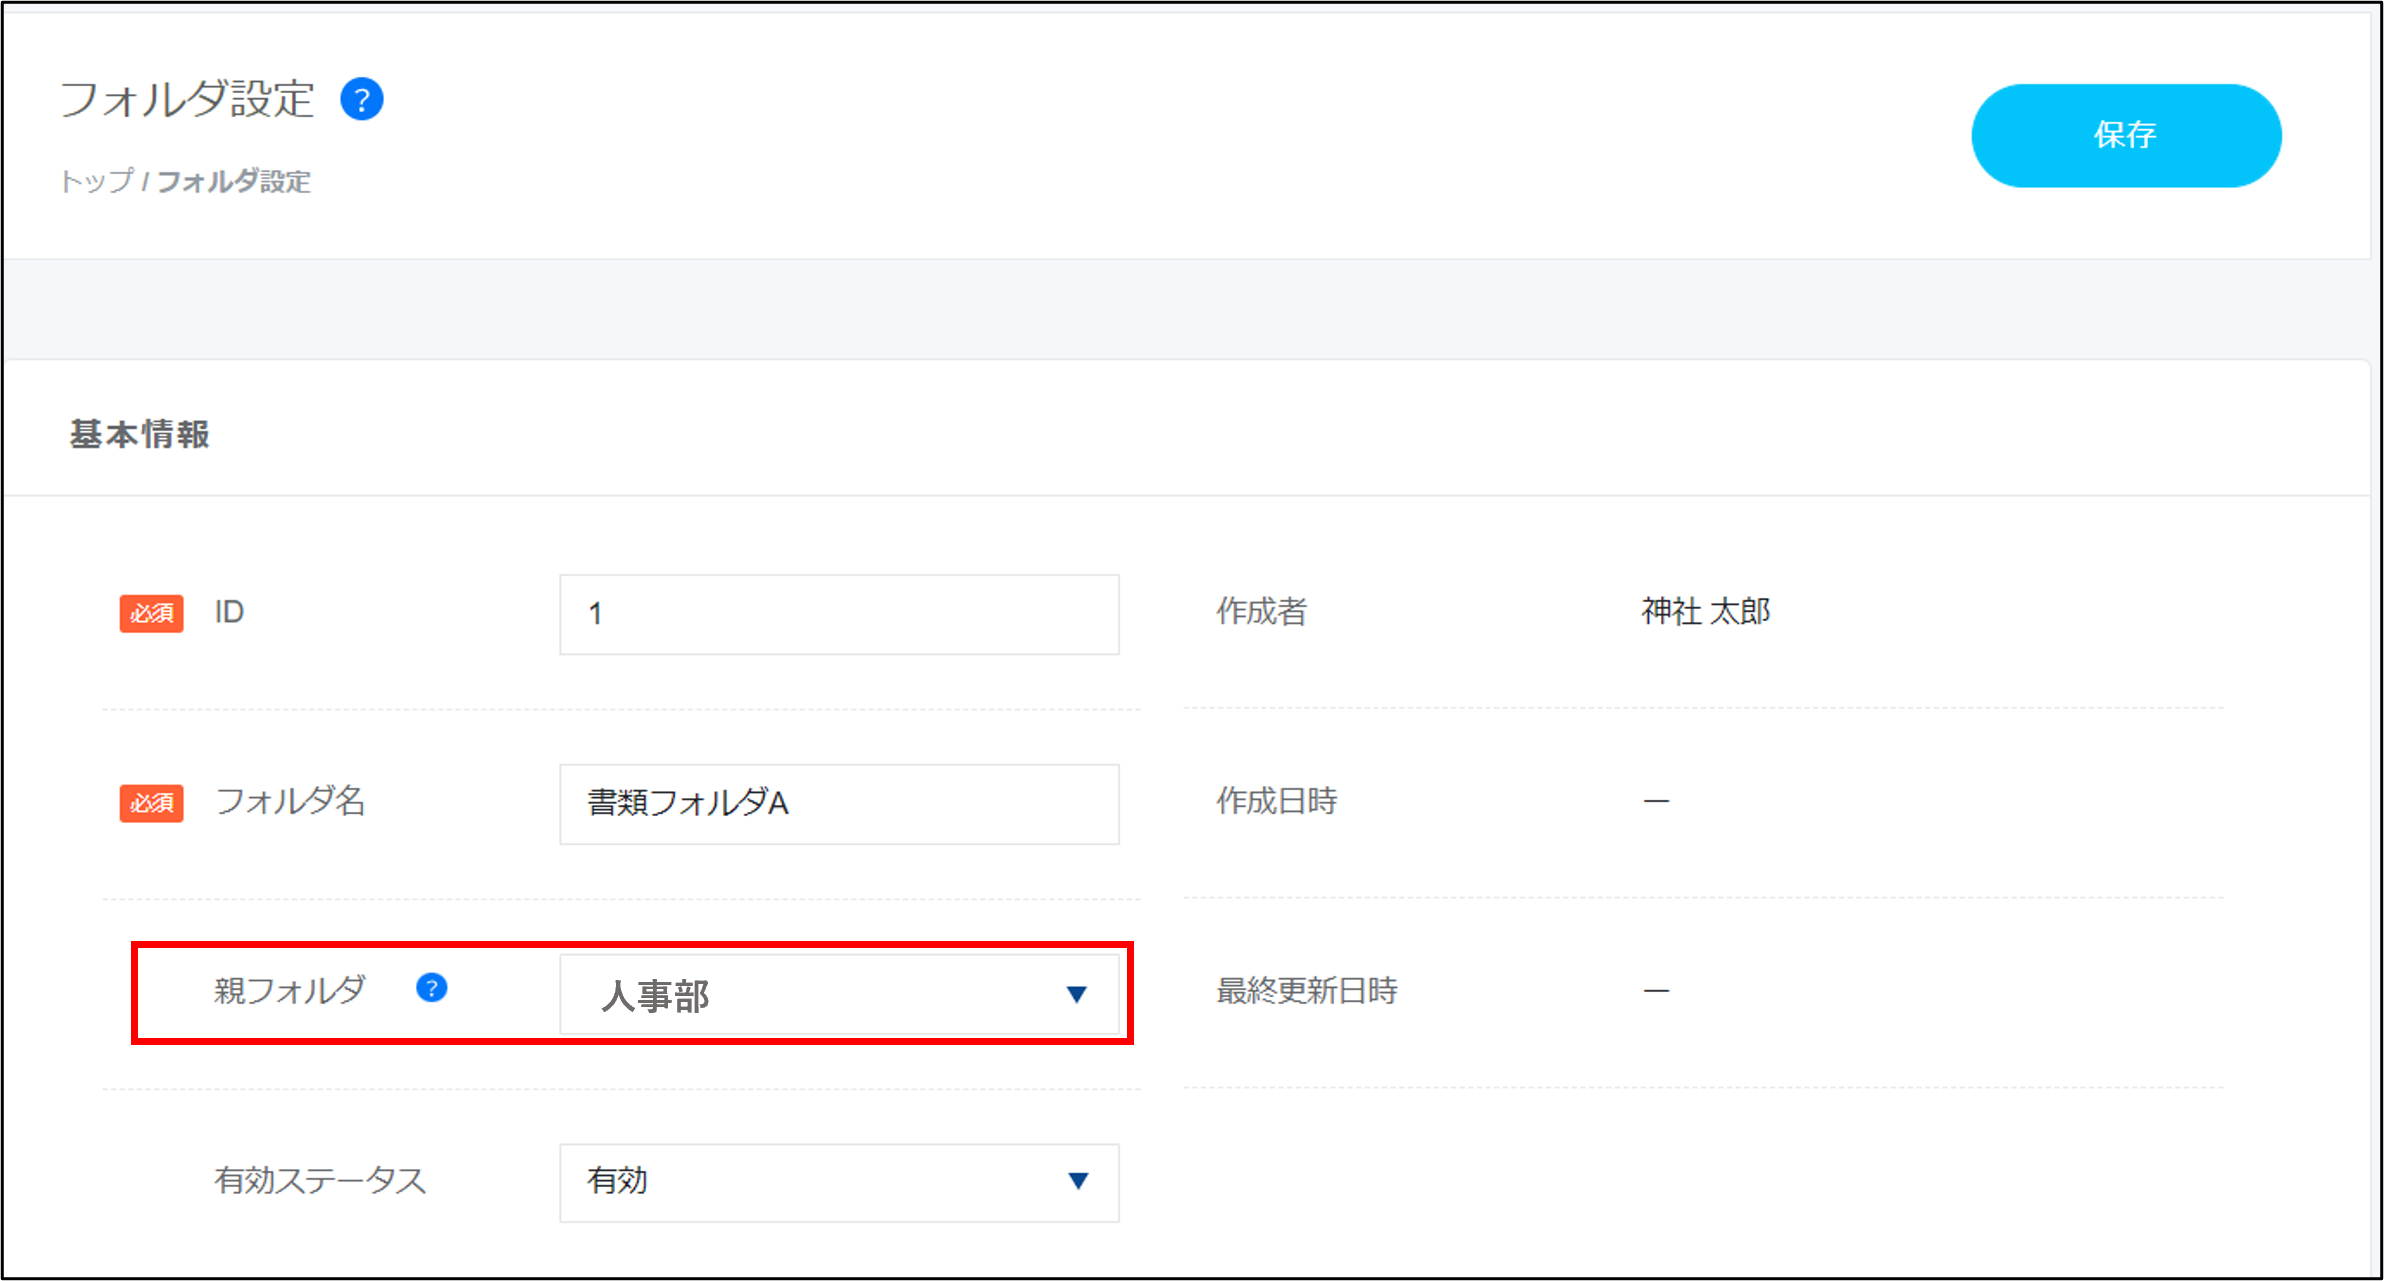Click the 作成日時 label
The height and width of the screenshot is (1281, 2384).
(x=1276, y=801)
